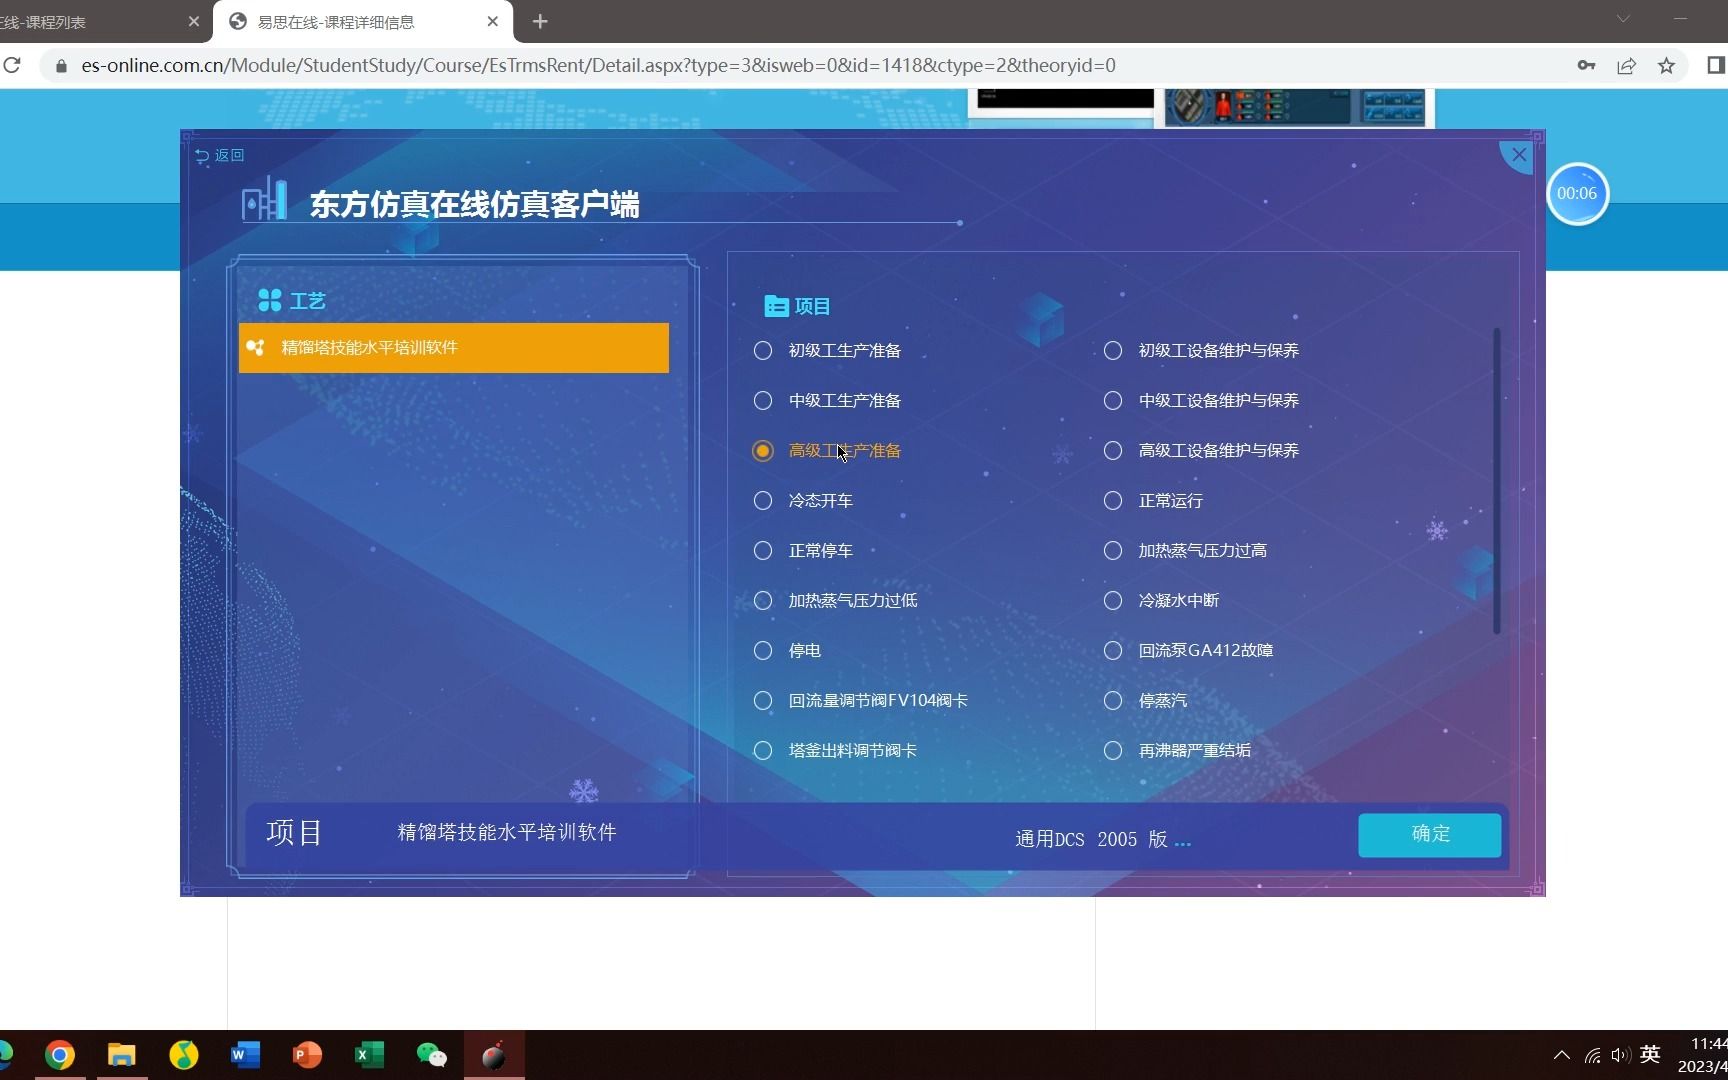Bookmark this page with star icon

coord(1666,65)
